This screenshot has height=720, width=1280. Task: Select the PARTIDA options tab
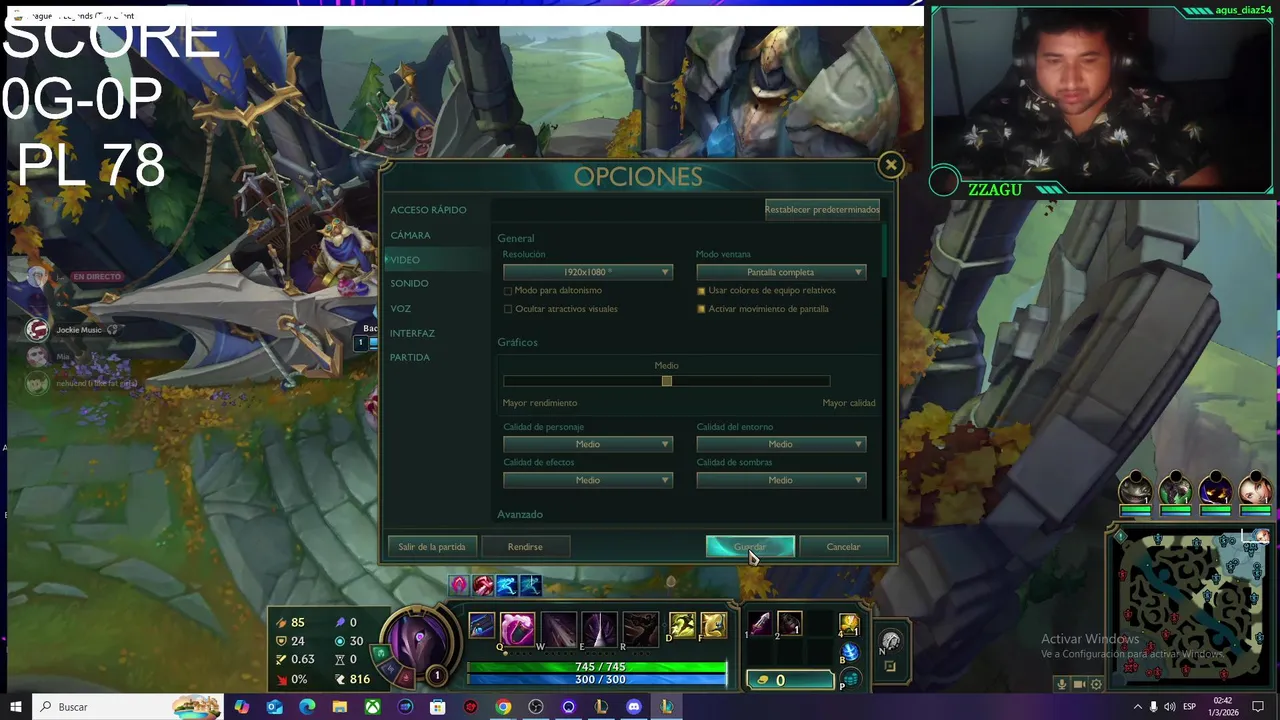click(x=410, y=357)
